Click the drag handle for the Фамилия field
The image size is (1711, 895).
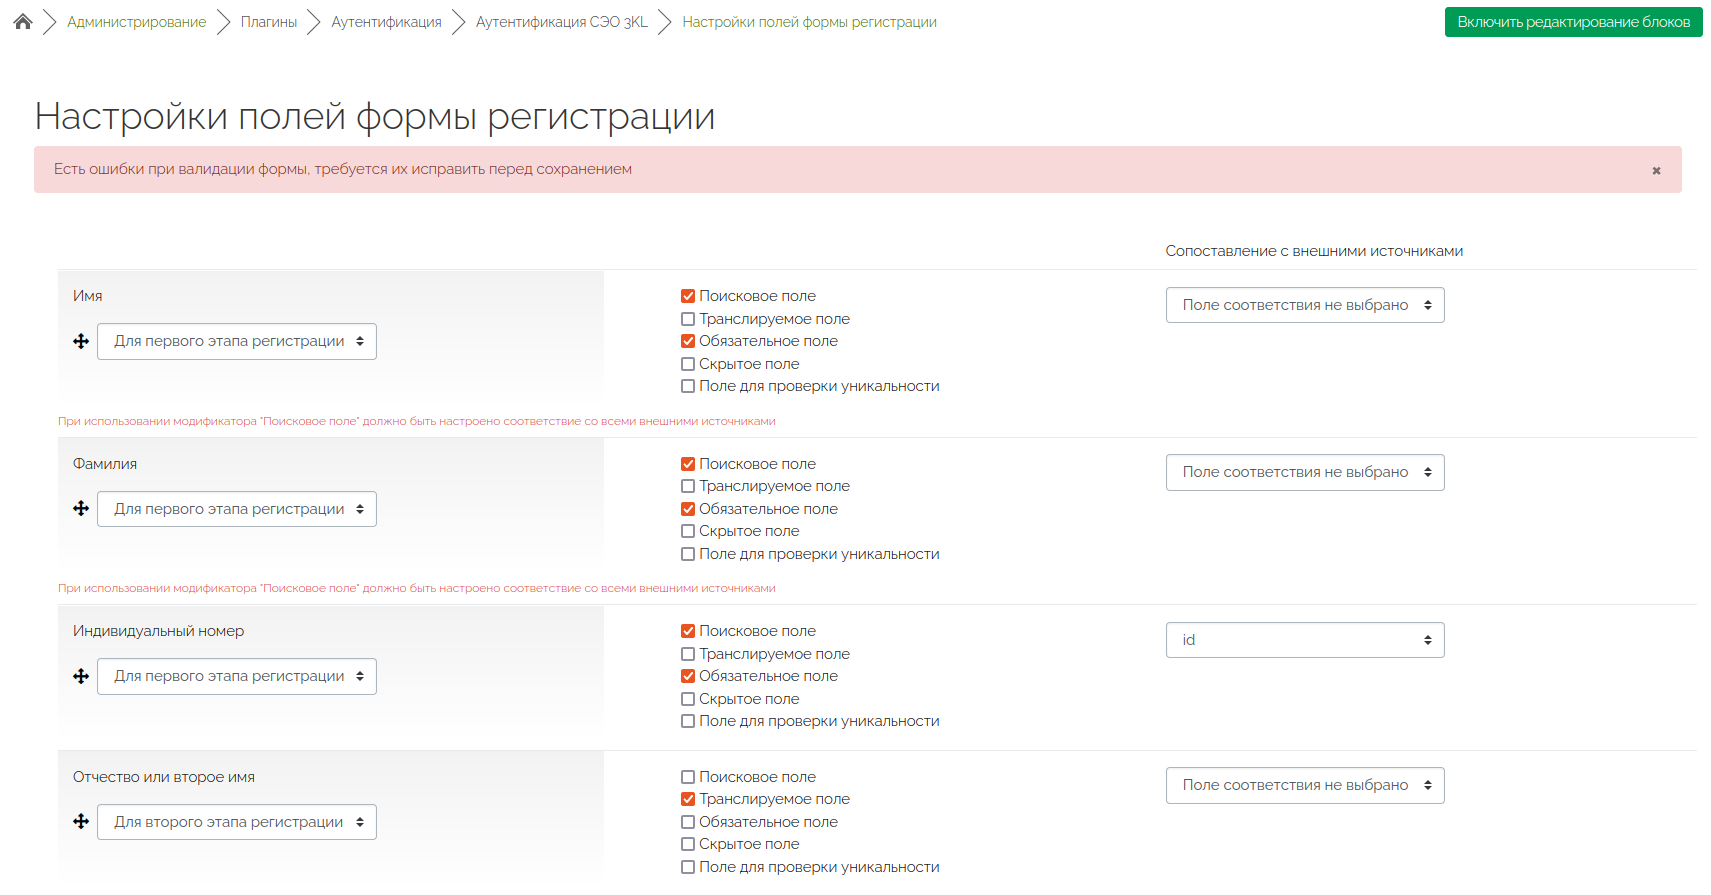point(81,509)
